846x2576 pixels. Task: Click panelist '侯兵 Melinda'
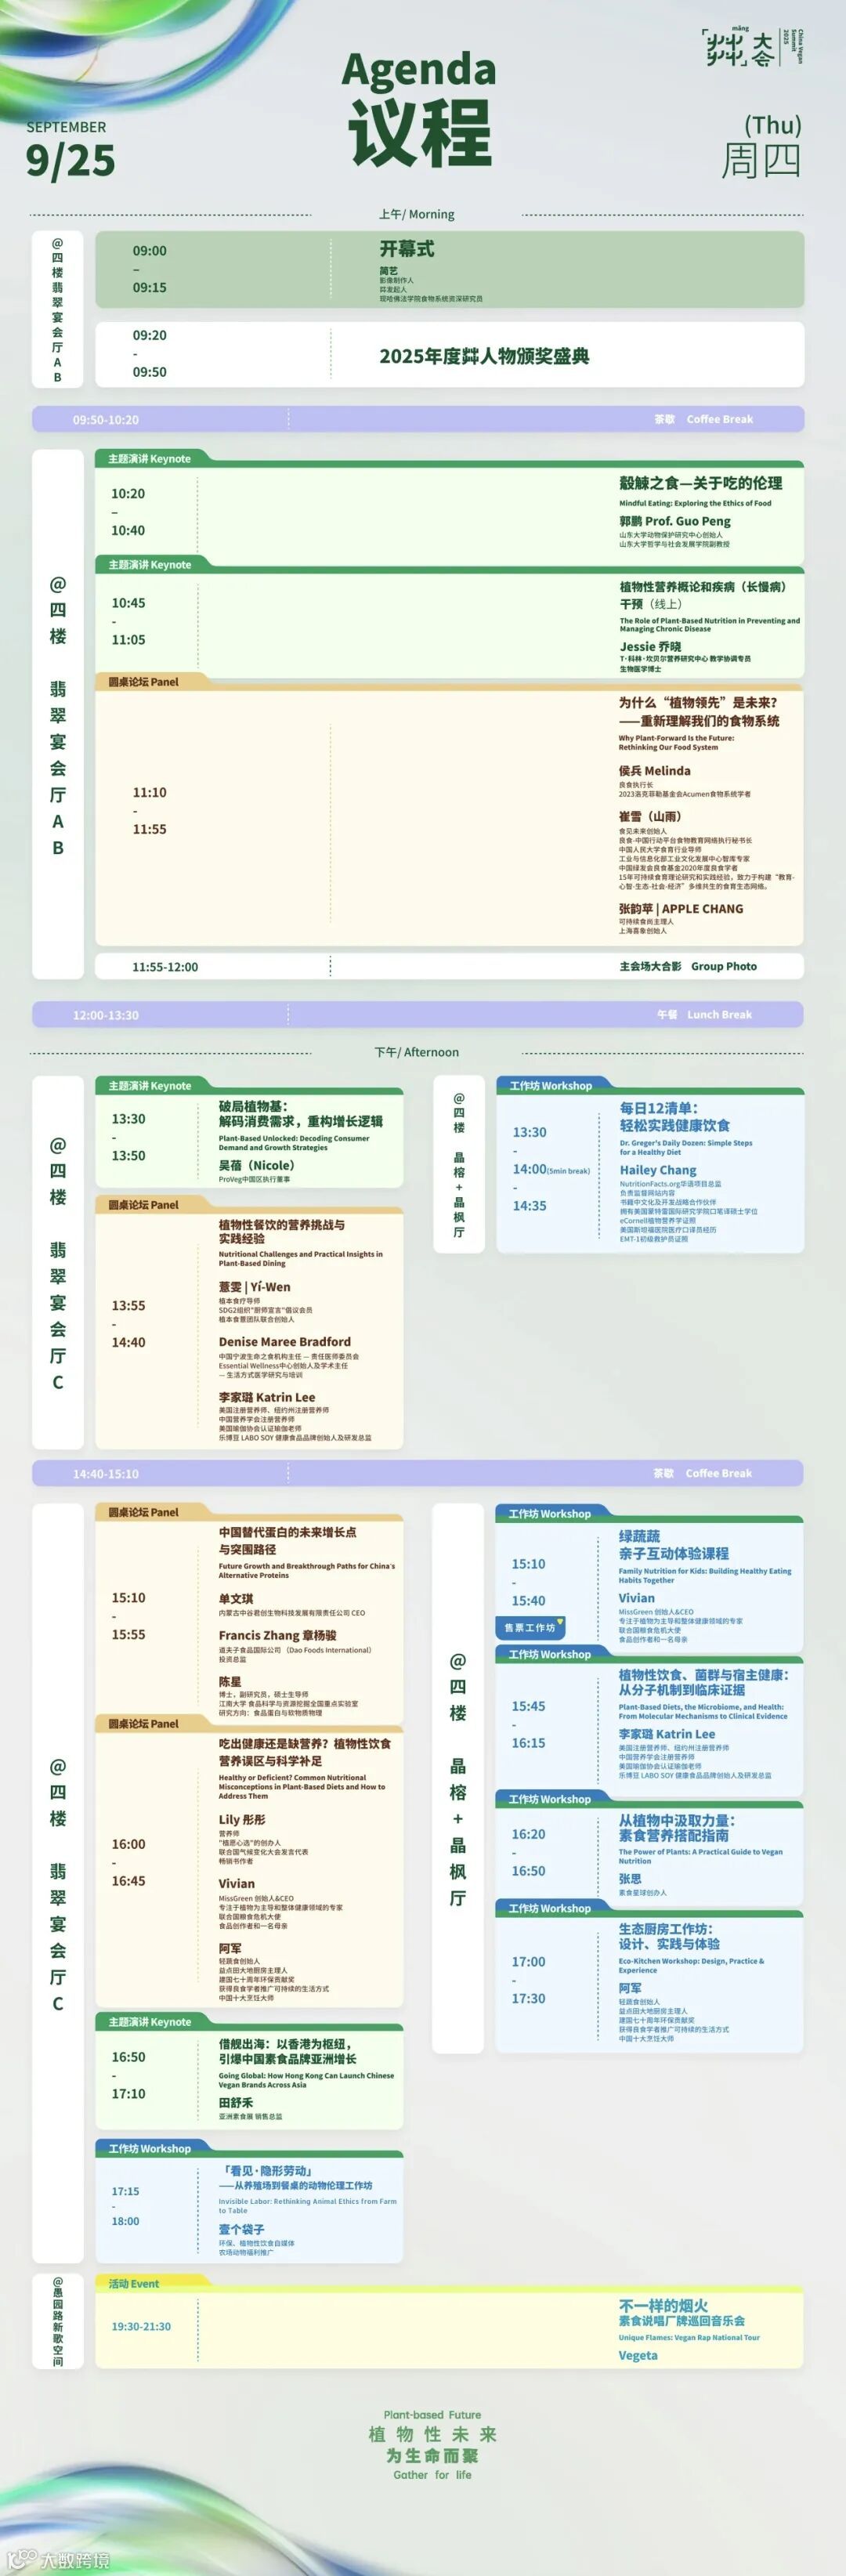654,771
